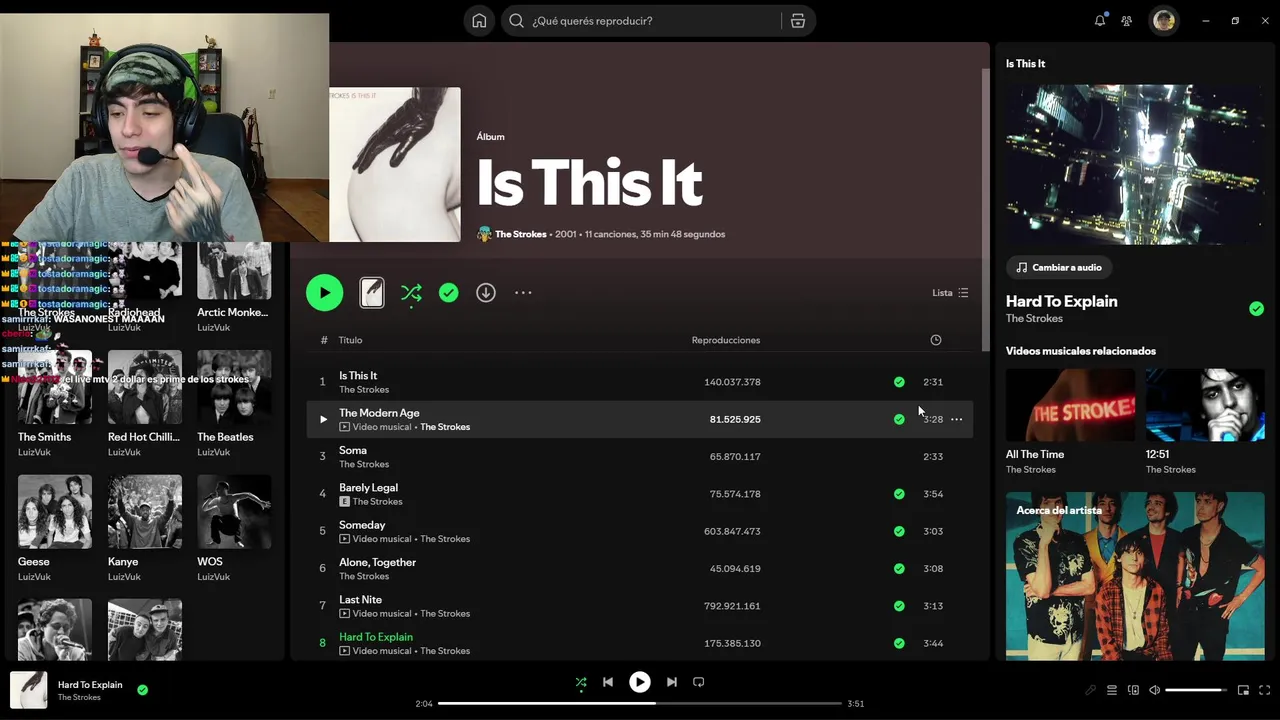Click the Now Playing music video
Screen dimensions: 1280x720
1135,164
